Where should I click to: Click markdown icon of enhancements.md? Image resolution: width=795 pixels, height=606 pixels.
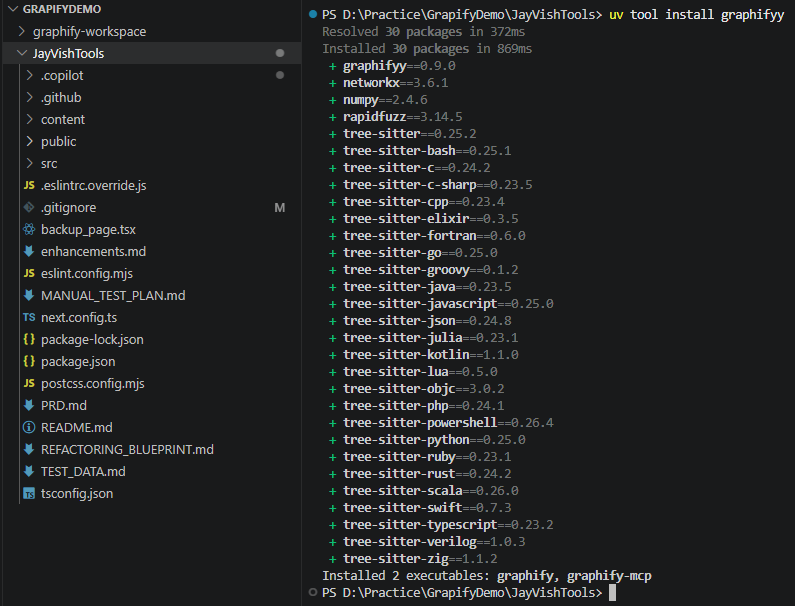[x=29, y=251]
